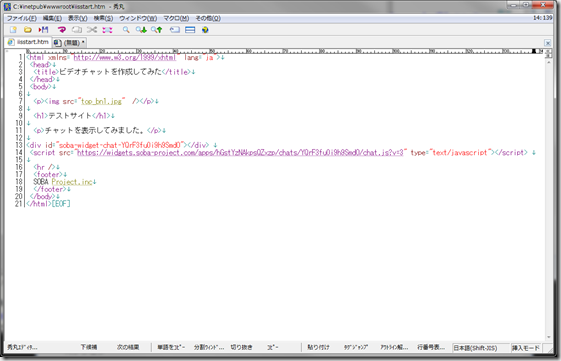Viewport: 561px width, 361px height.
Task: Click the w3.org xhtml namespace URL
Action: click(x=125, y=57)
